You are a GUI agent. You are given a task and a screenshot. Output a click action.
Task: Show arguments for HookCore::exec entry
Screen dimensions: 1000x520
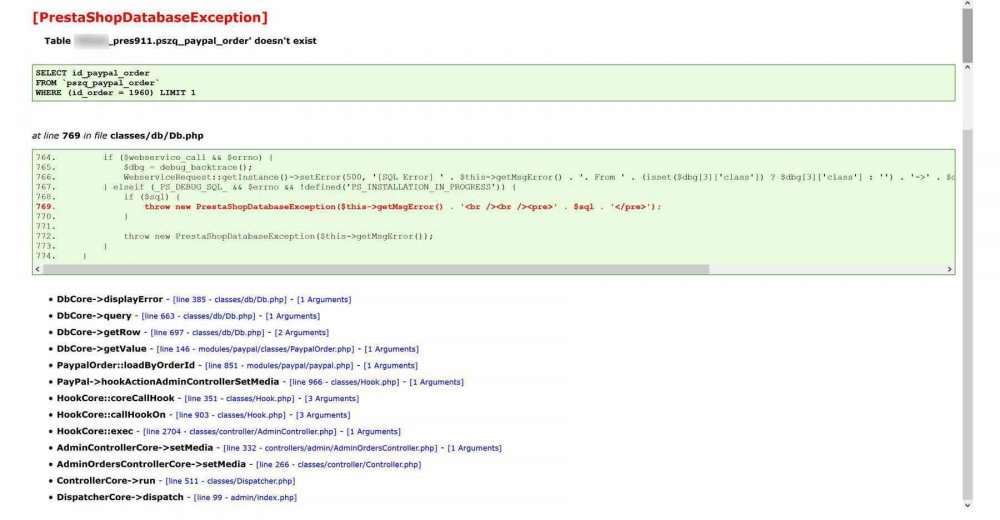click(x=373, y=432)
